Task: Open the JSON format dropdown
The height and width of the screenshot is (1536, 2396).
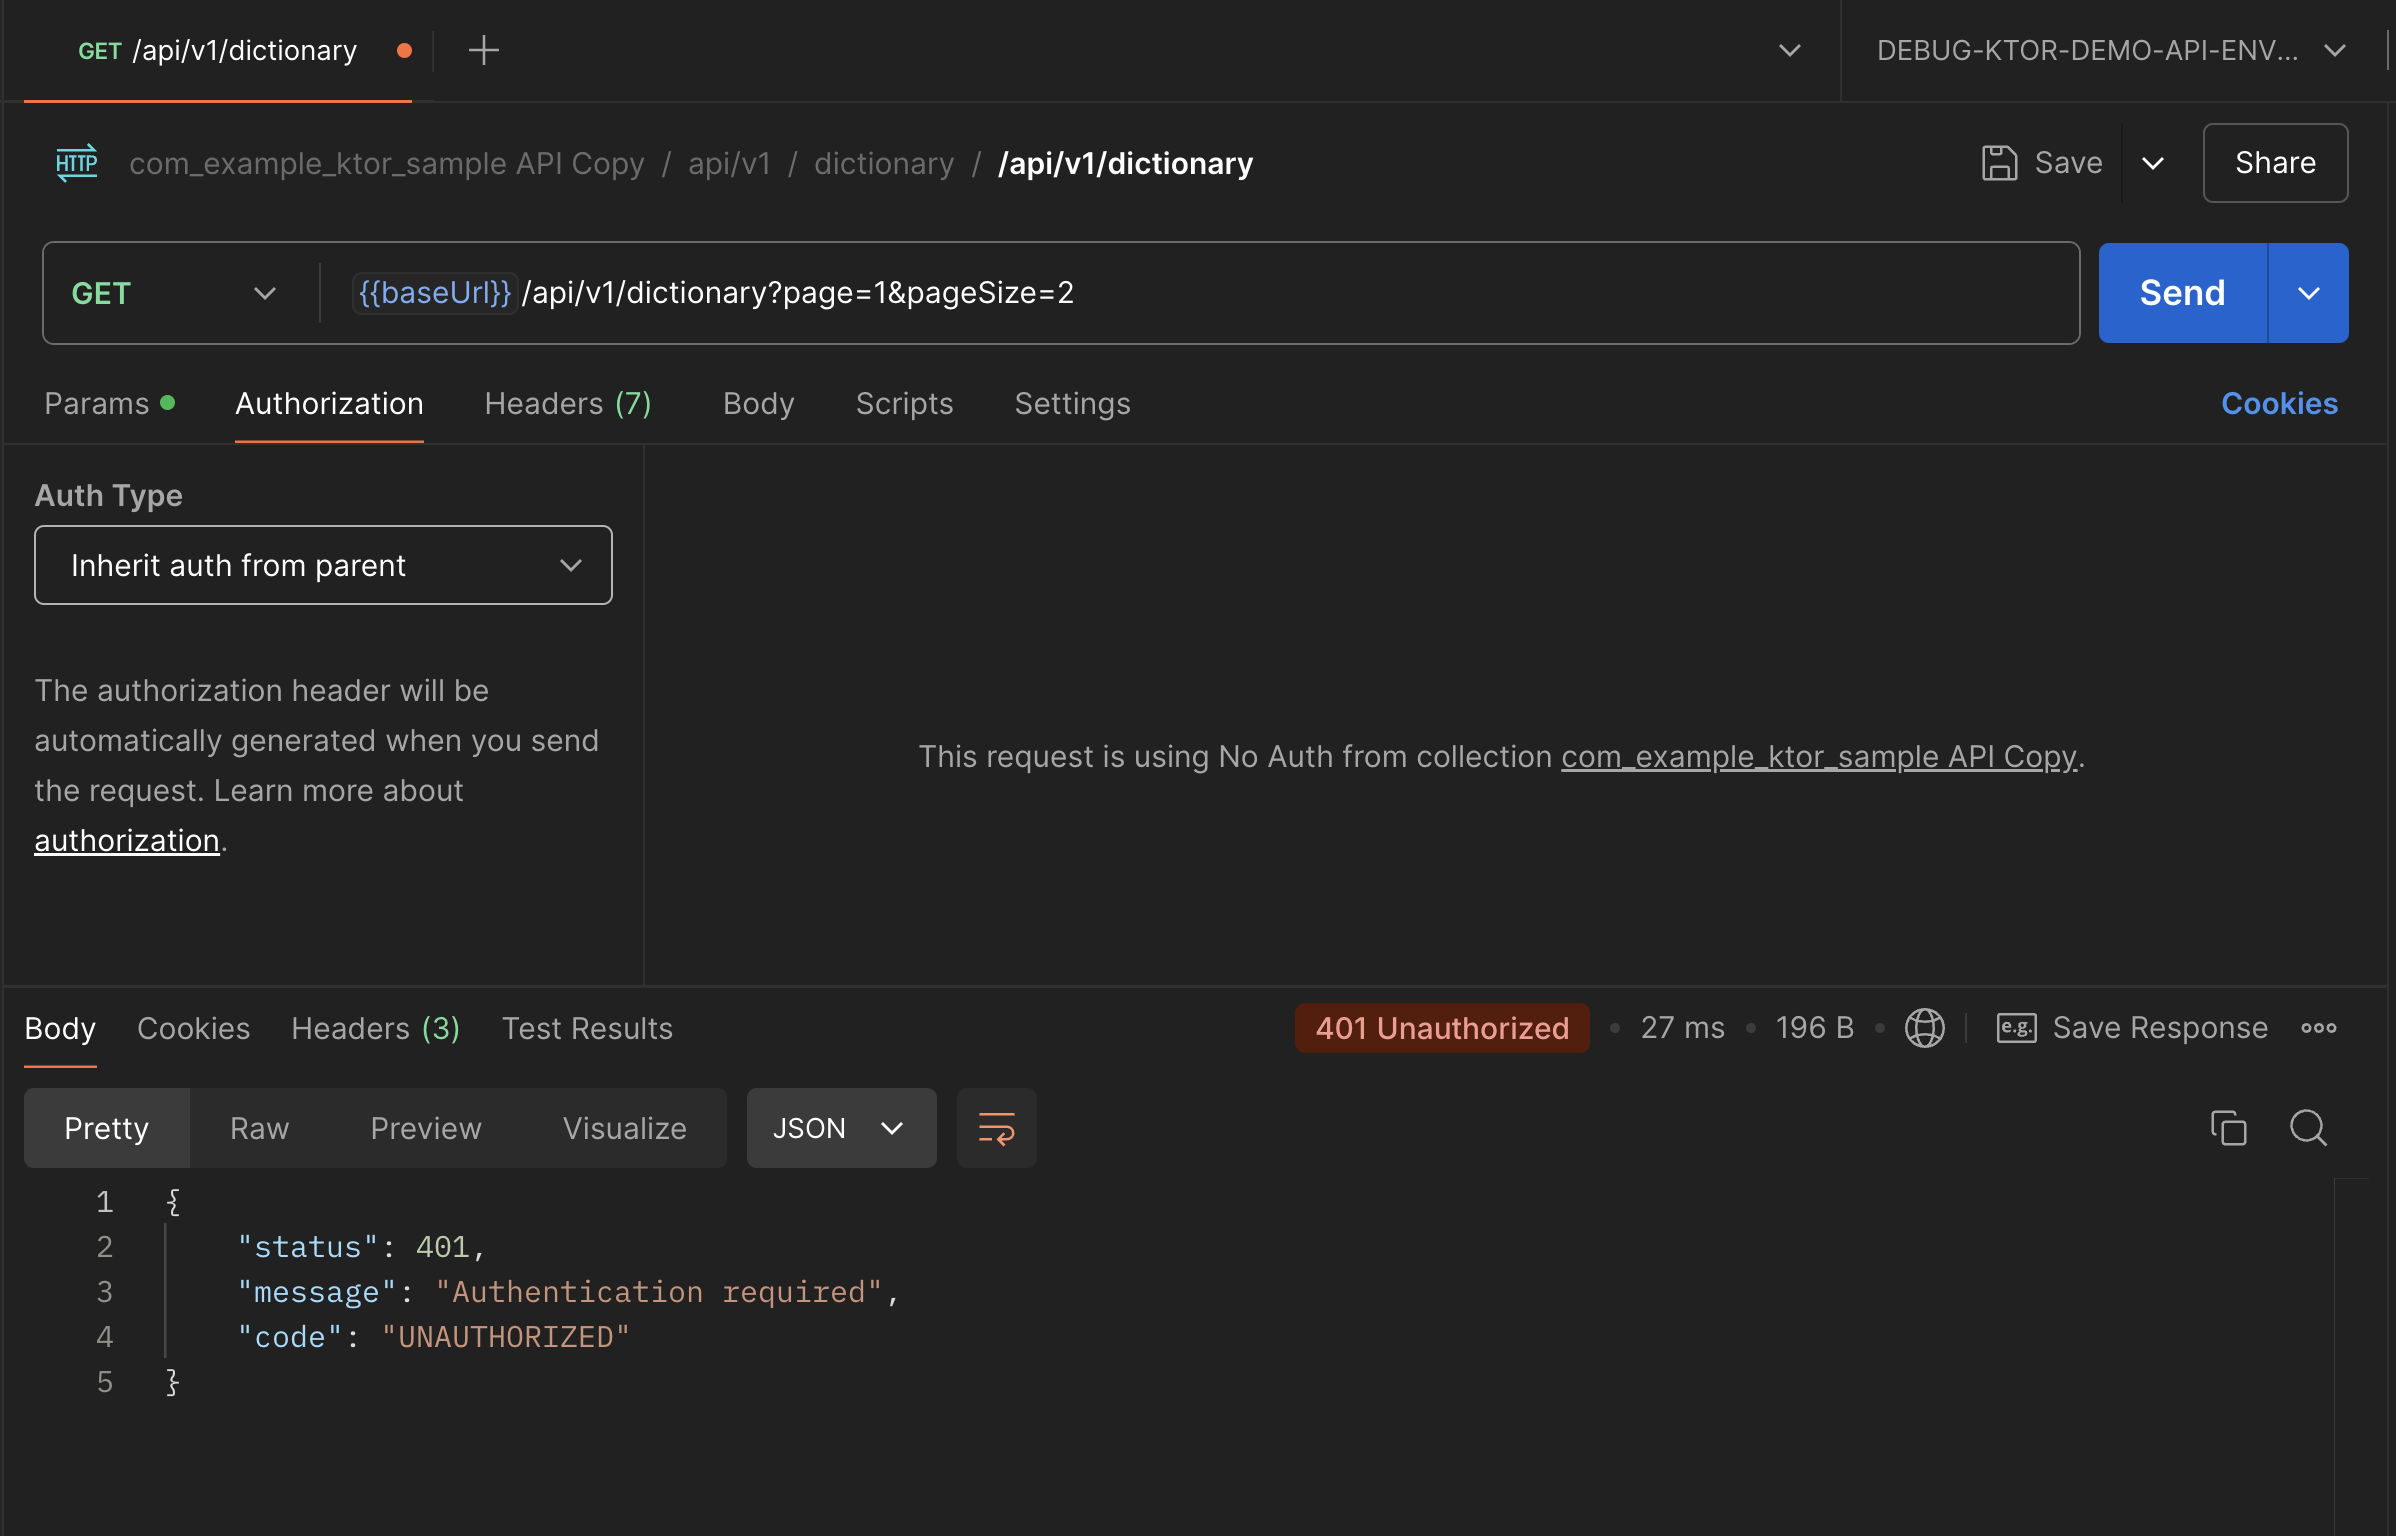Action: point(840,1128)
